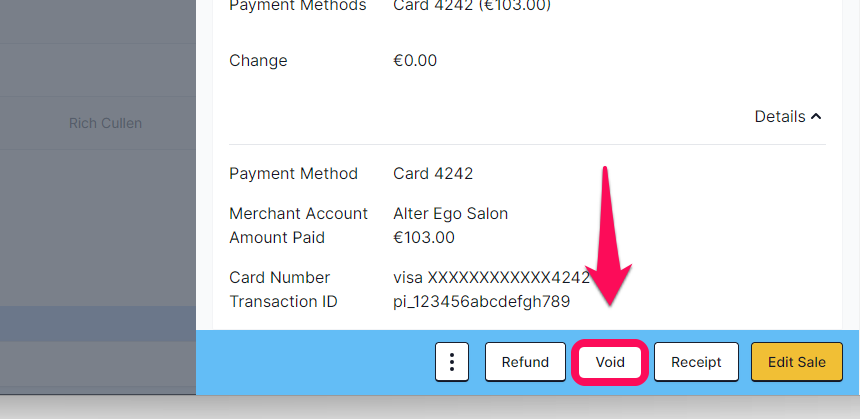The width and height of the screenshot is (860, 419).
Task: Click the Transaction ID label
Action: pyautogui.click(x=283, y=302)
